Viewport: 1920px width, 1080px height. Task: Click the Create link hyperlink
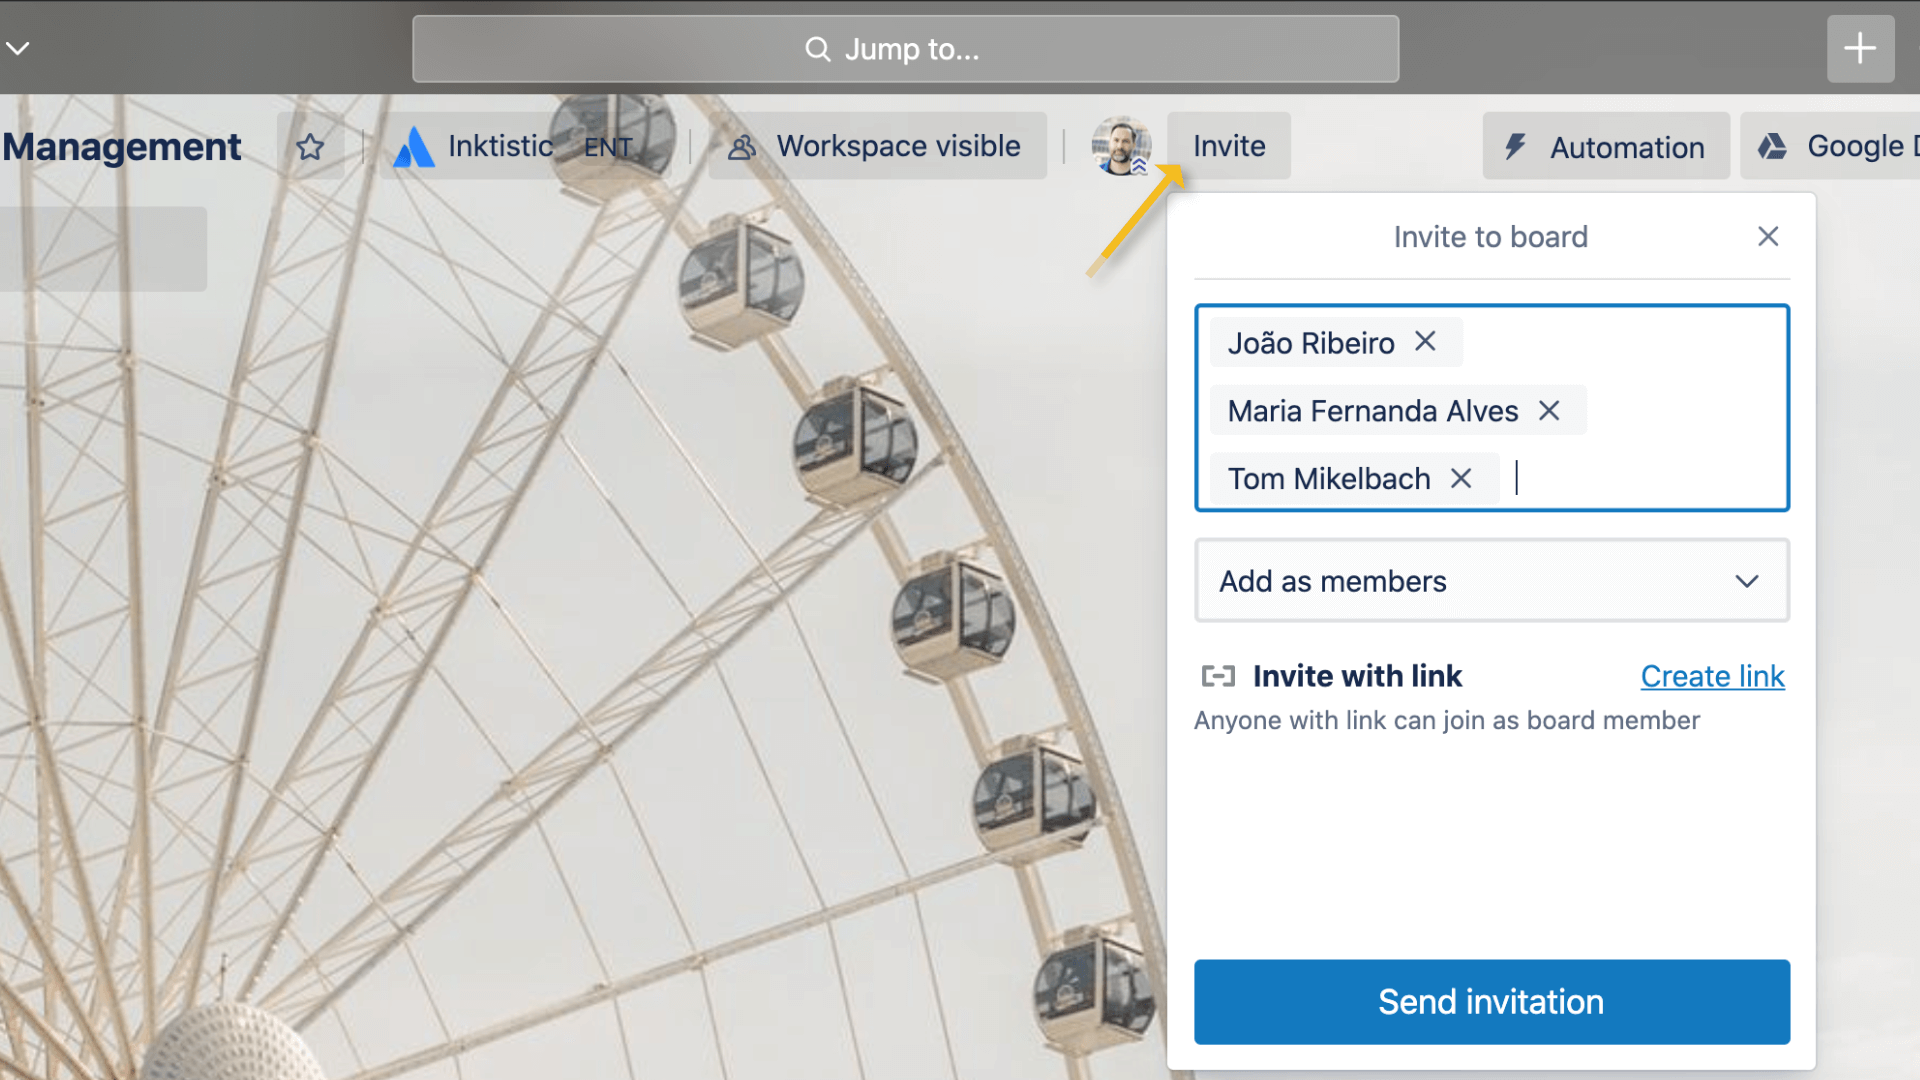(x=1713, y=675)
